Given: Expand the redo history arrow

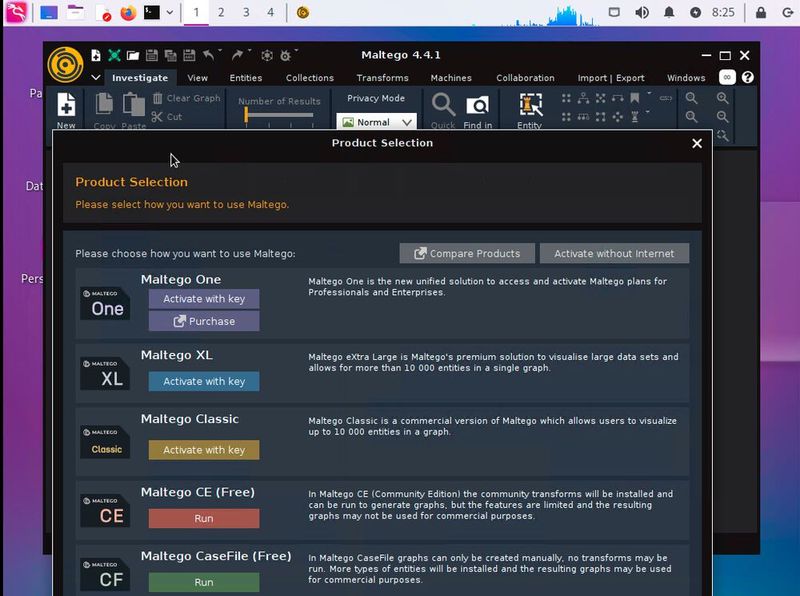Looking at the screenshot, I should coord(247,50).
